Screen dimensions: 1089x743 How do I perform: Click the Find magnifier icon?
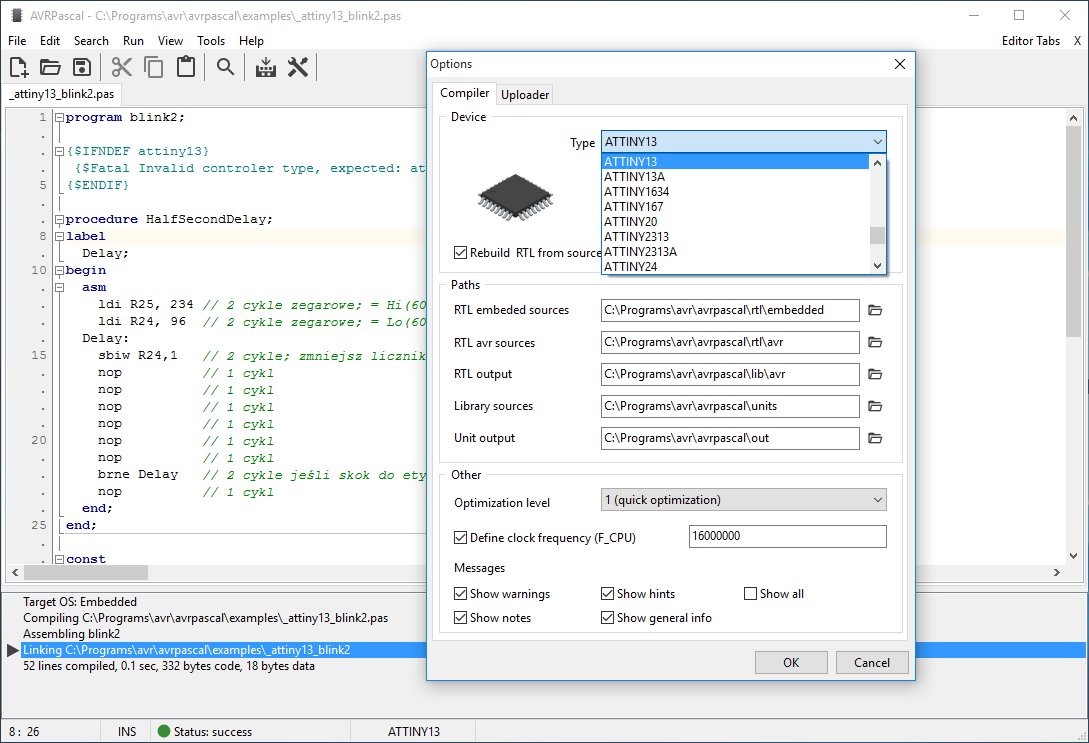pos(226,67)
